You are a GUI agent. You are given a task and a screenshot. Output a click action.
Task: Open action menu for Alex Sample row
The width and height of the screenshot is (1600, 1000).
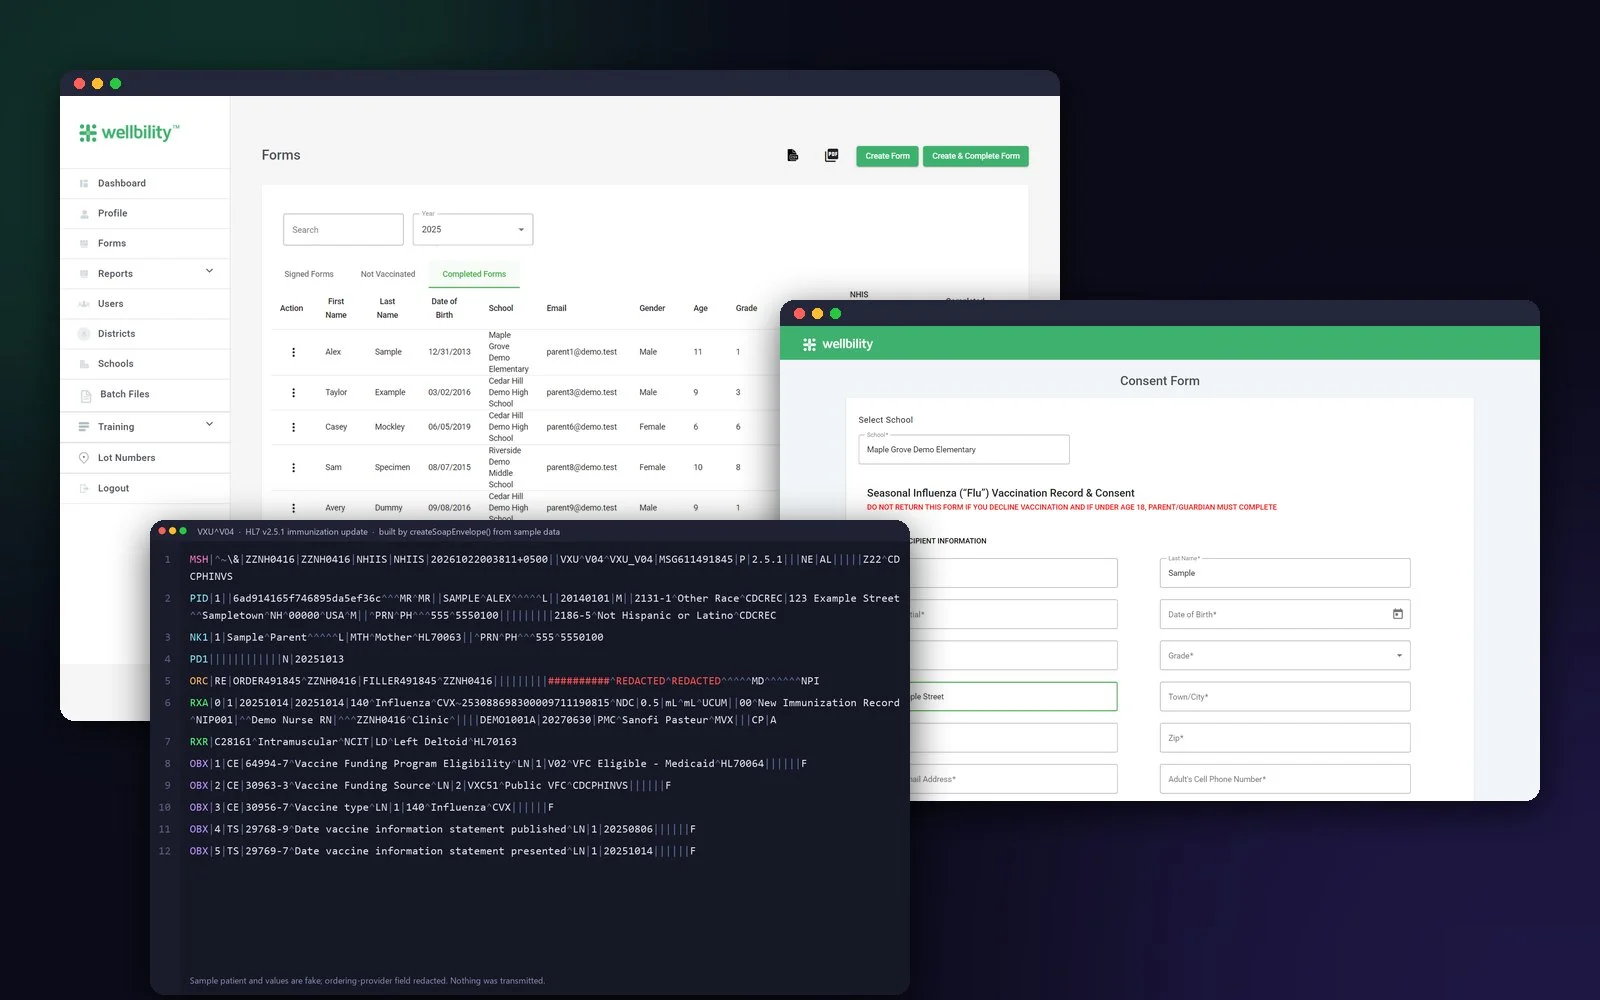(x=293, y=352)
